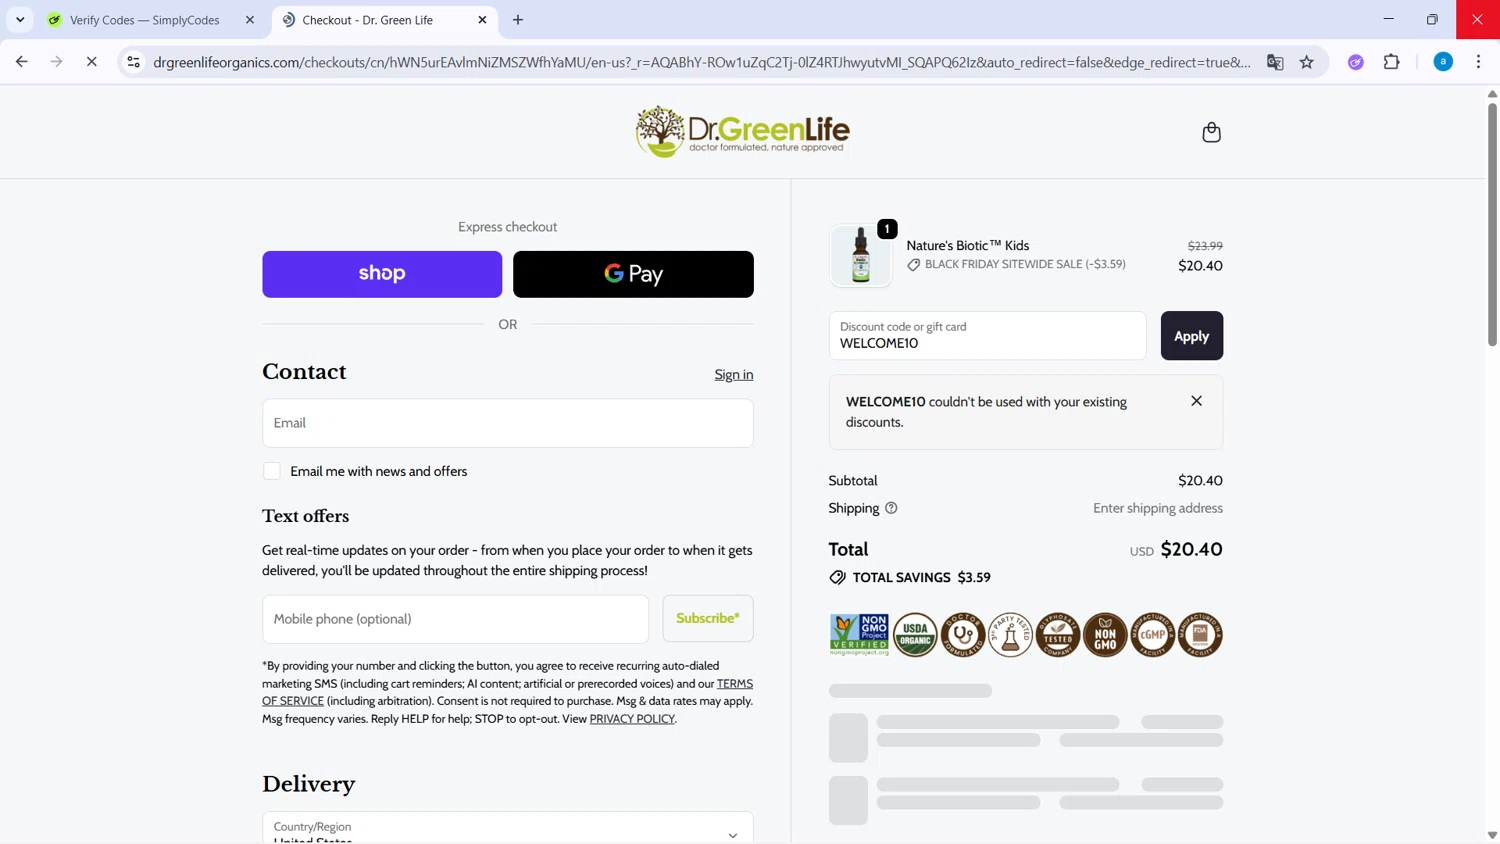Click the scrollbar up arrow

pyautogui.click(x=1492, y=93)
